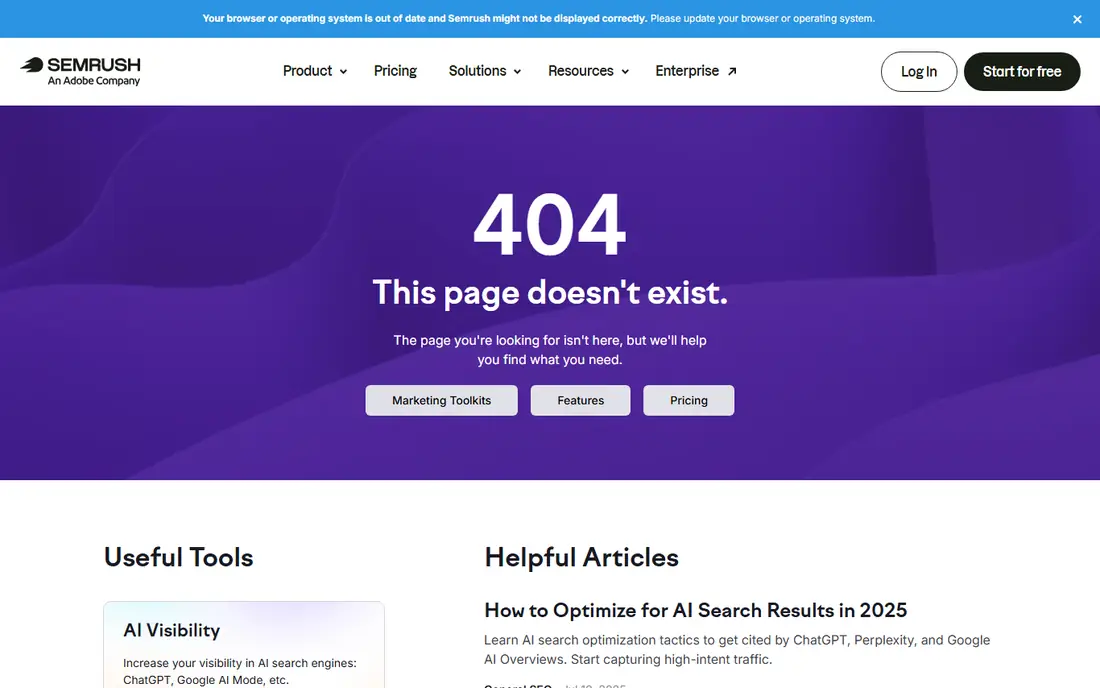Screen dimensions: 1100x688
Task: Click the Pricing button under 404 message
Action: pos(688,400)
